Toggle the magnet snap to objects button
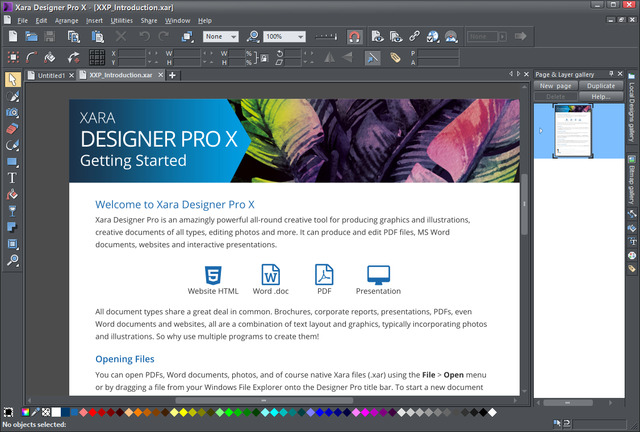Viewport: 640px width, 432px height. (354, 37)
